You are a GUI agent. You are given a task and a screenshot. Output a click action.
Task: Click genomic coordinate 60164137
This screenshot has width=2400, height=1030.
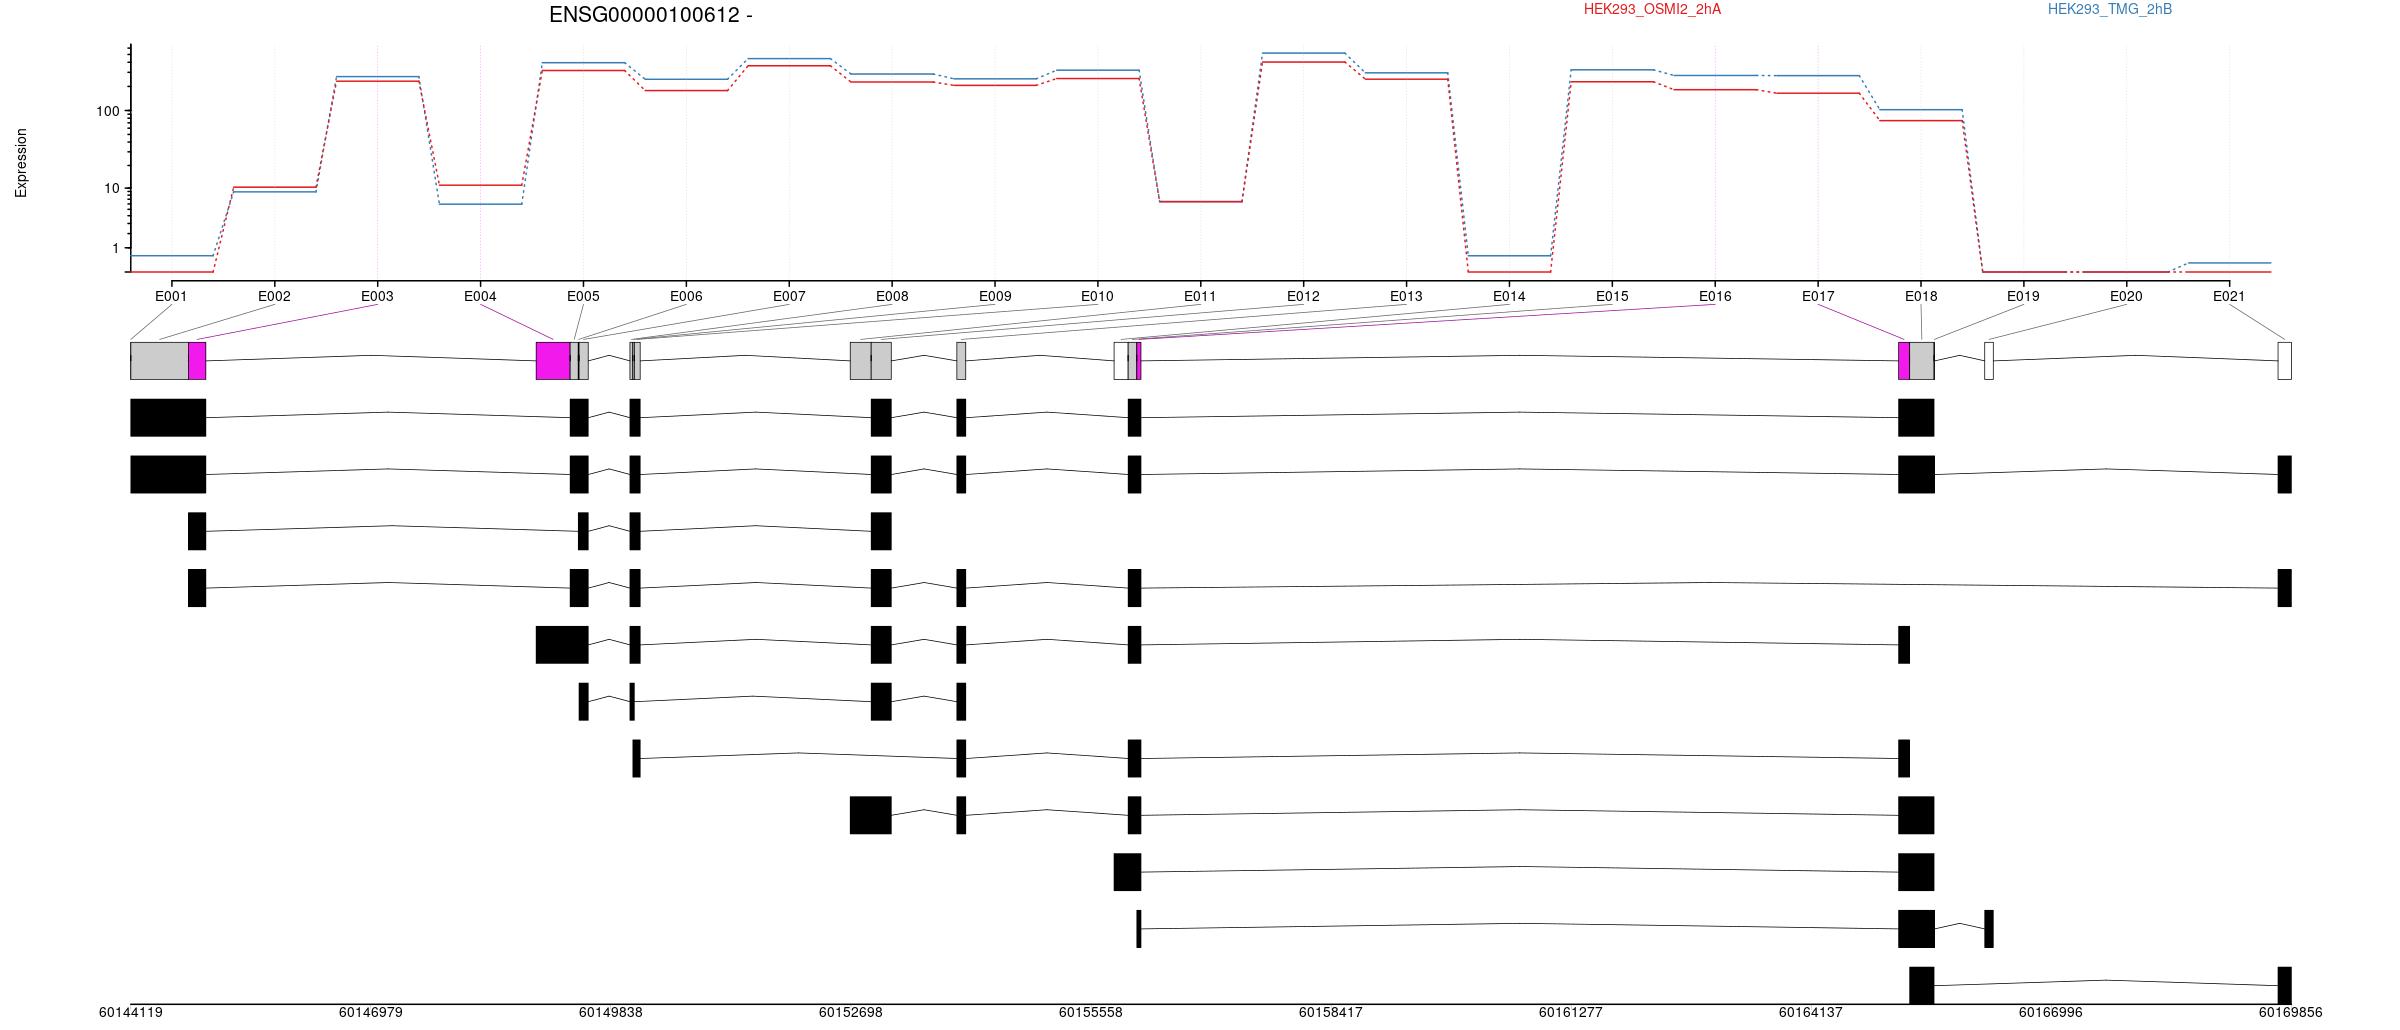[1811, 1013]
